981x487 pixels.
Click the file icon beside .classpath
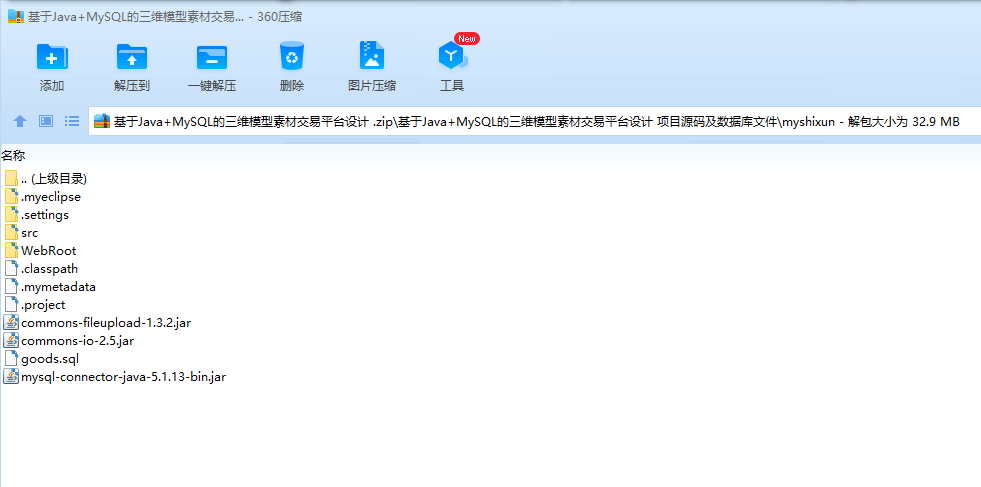click(x=11, y=269)
